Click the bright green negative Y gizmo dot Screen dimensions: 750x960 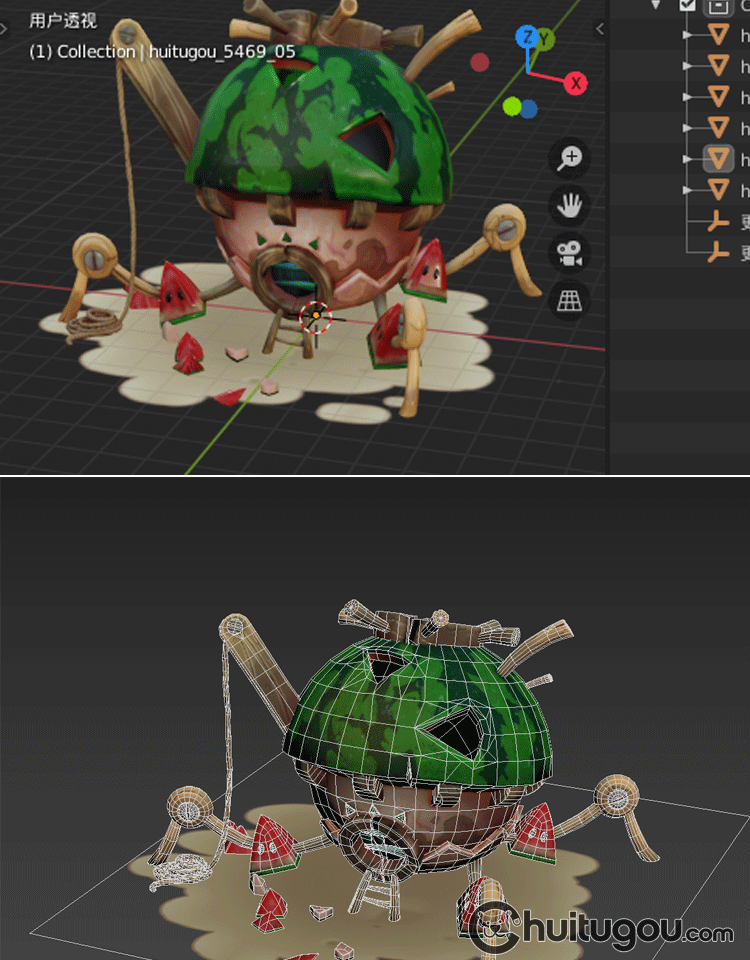click(511, 107)
